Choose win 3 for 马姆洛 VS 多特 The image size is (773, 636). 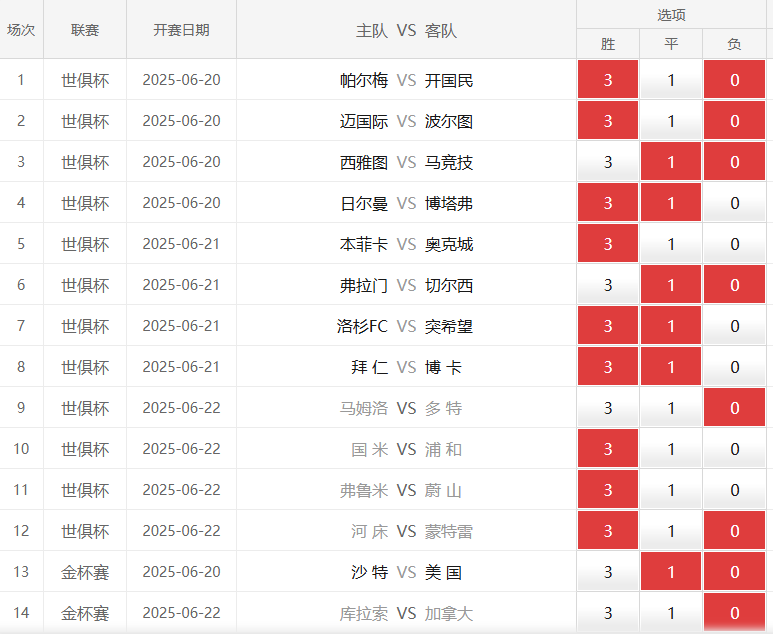[x=608, y=407]
